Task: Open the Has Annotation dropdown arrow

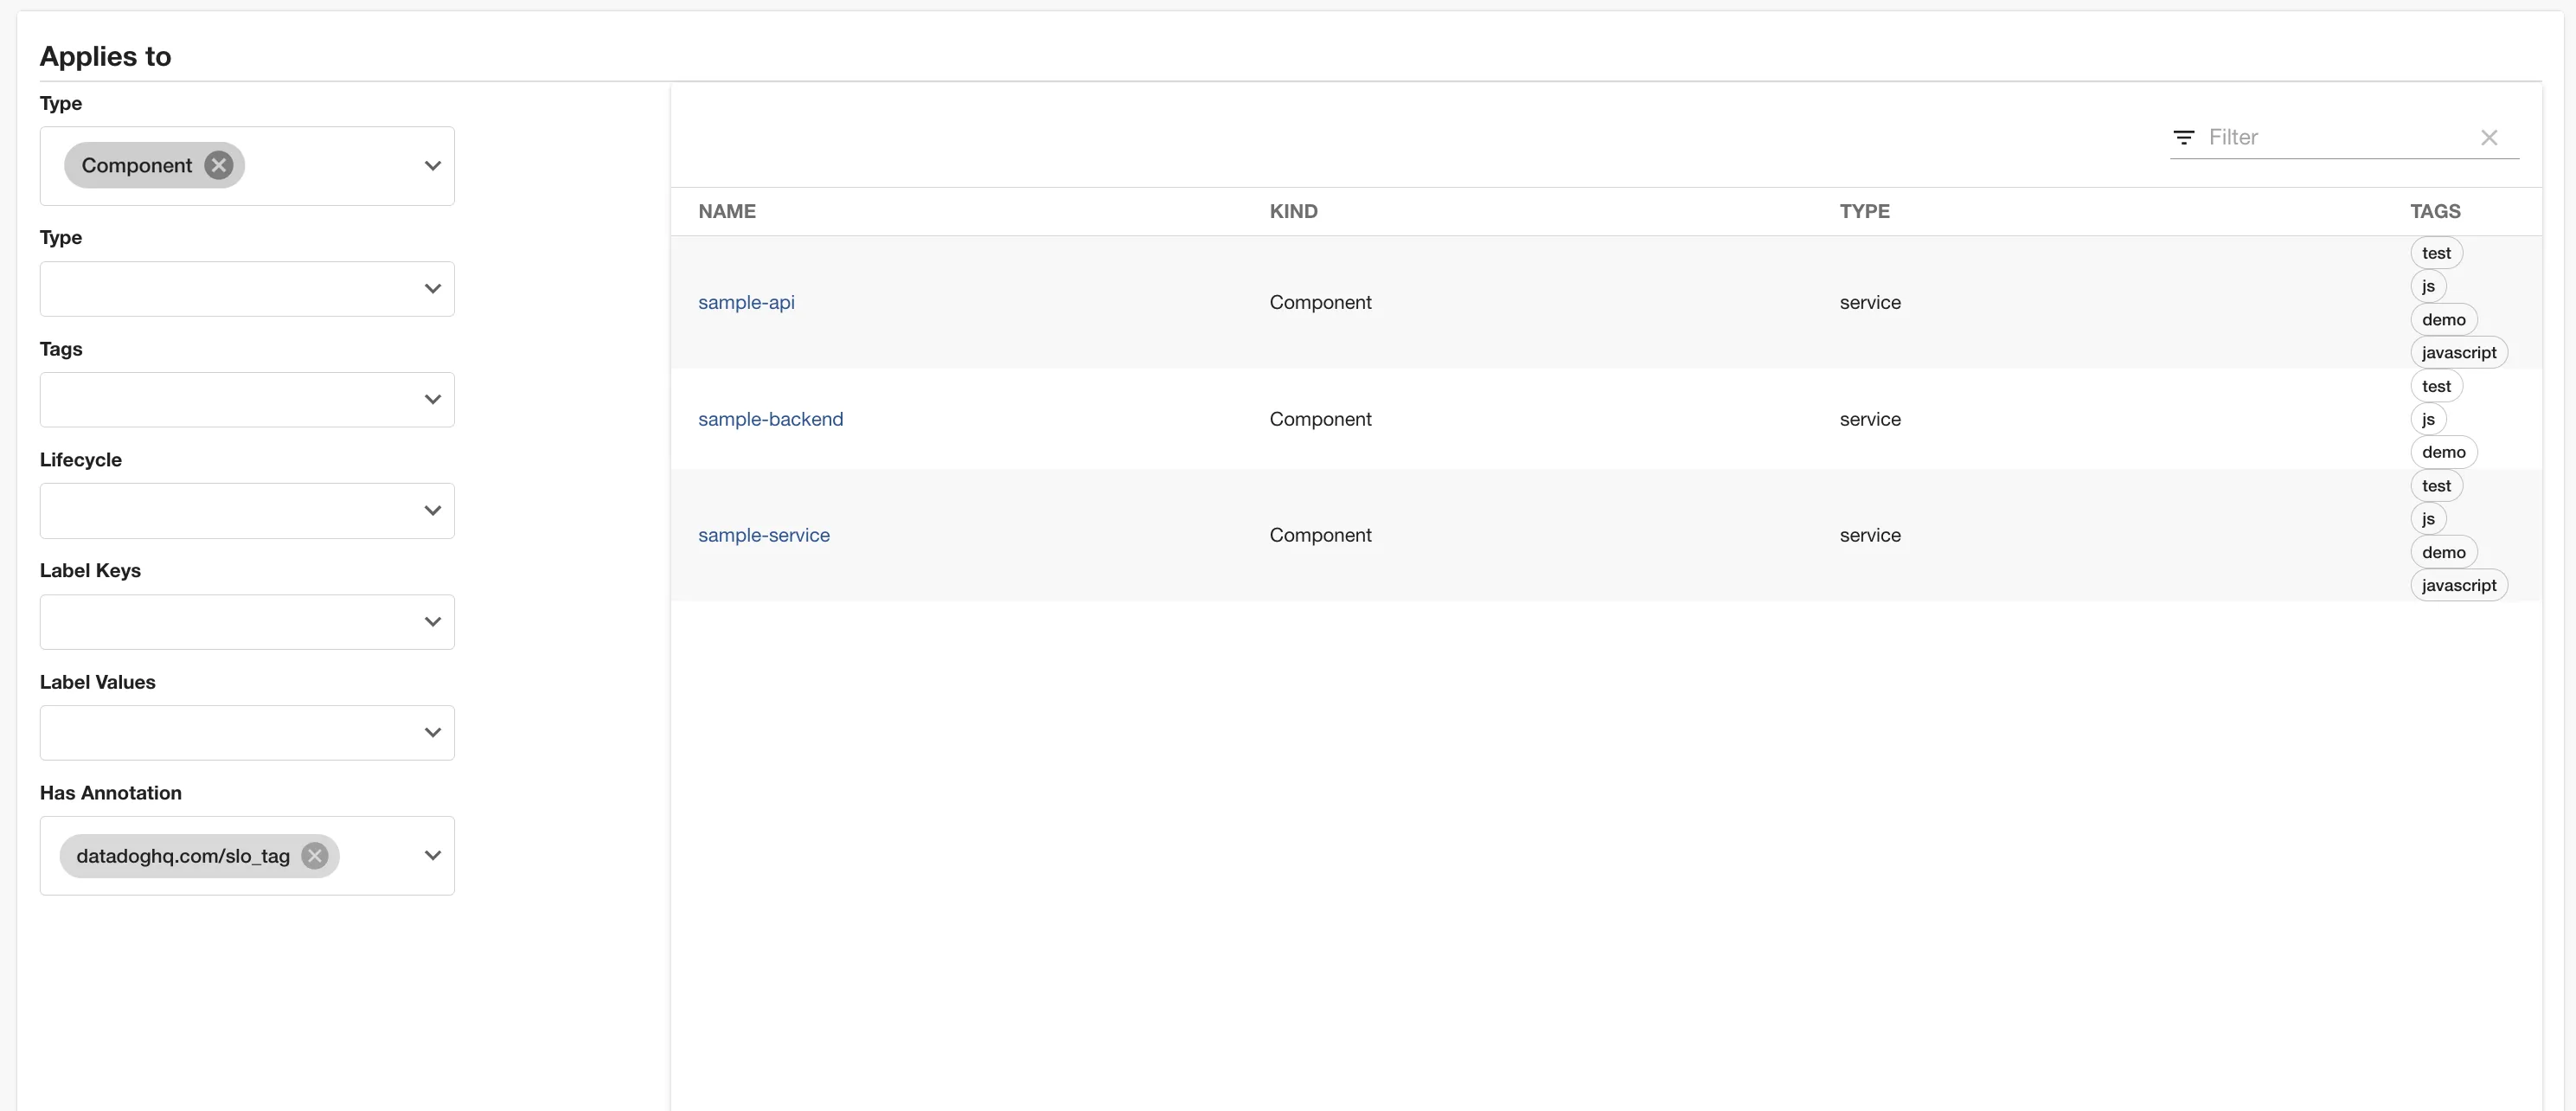Action: click(432, 856)
